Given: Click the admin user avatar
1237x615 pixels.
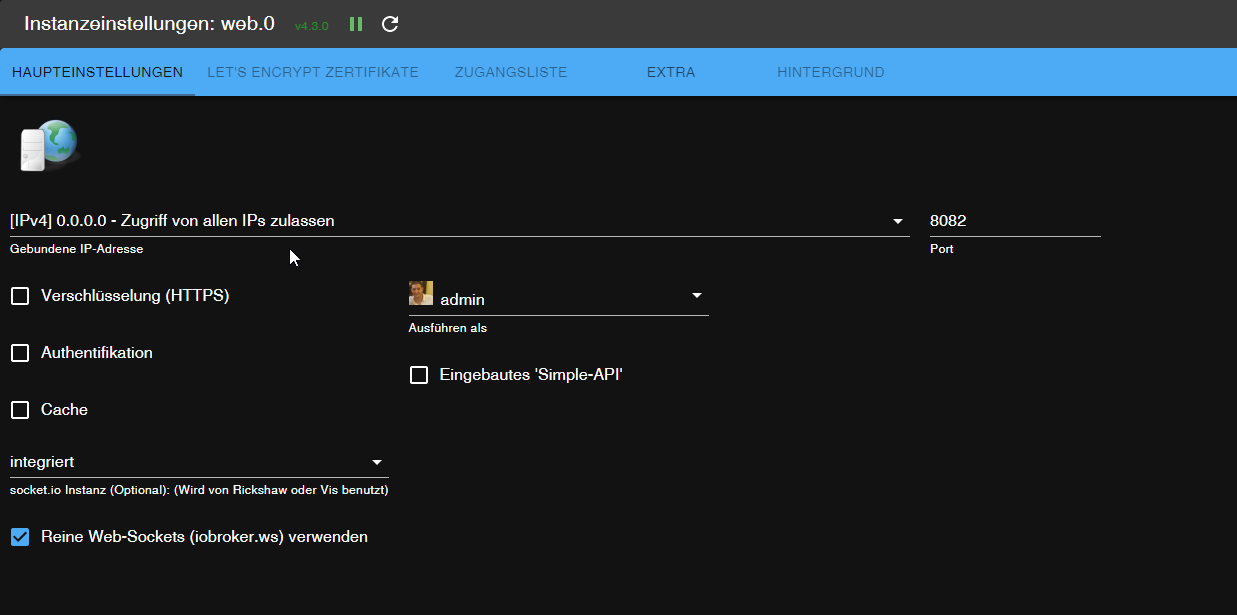Looking at the screenshot, I should coord(421,293).
